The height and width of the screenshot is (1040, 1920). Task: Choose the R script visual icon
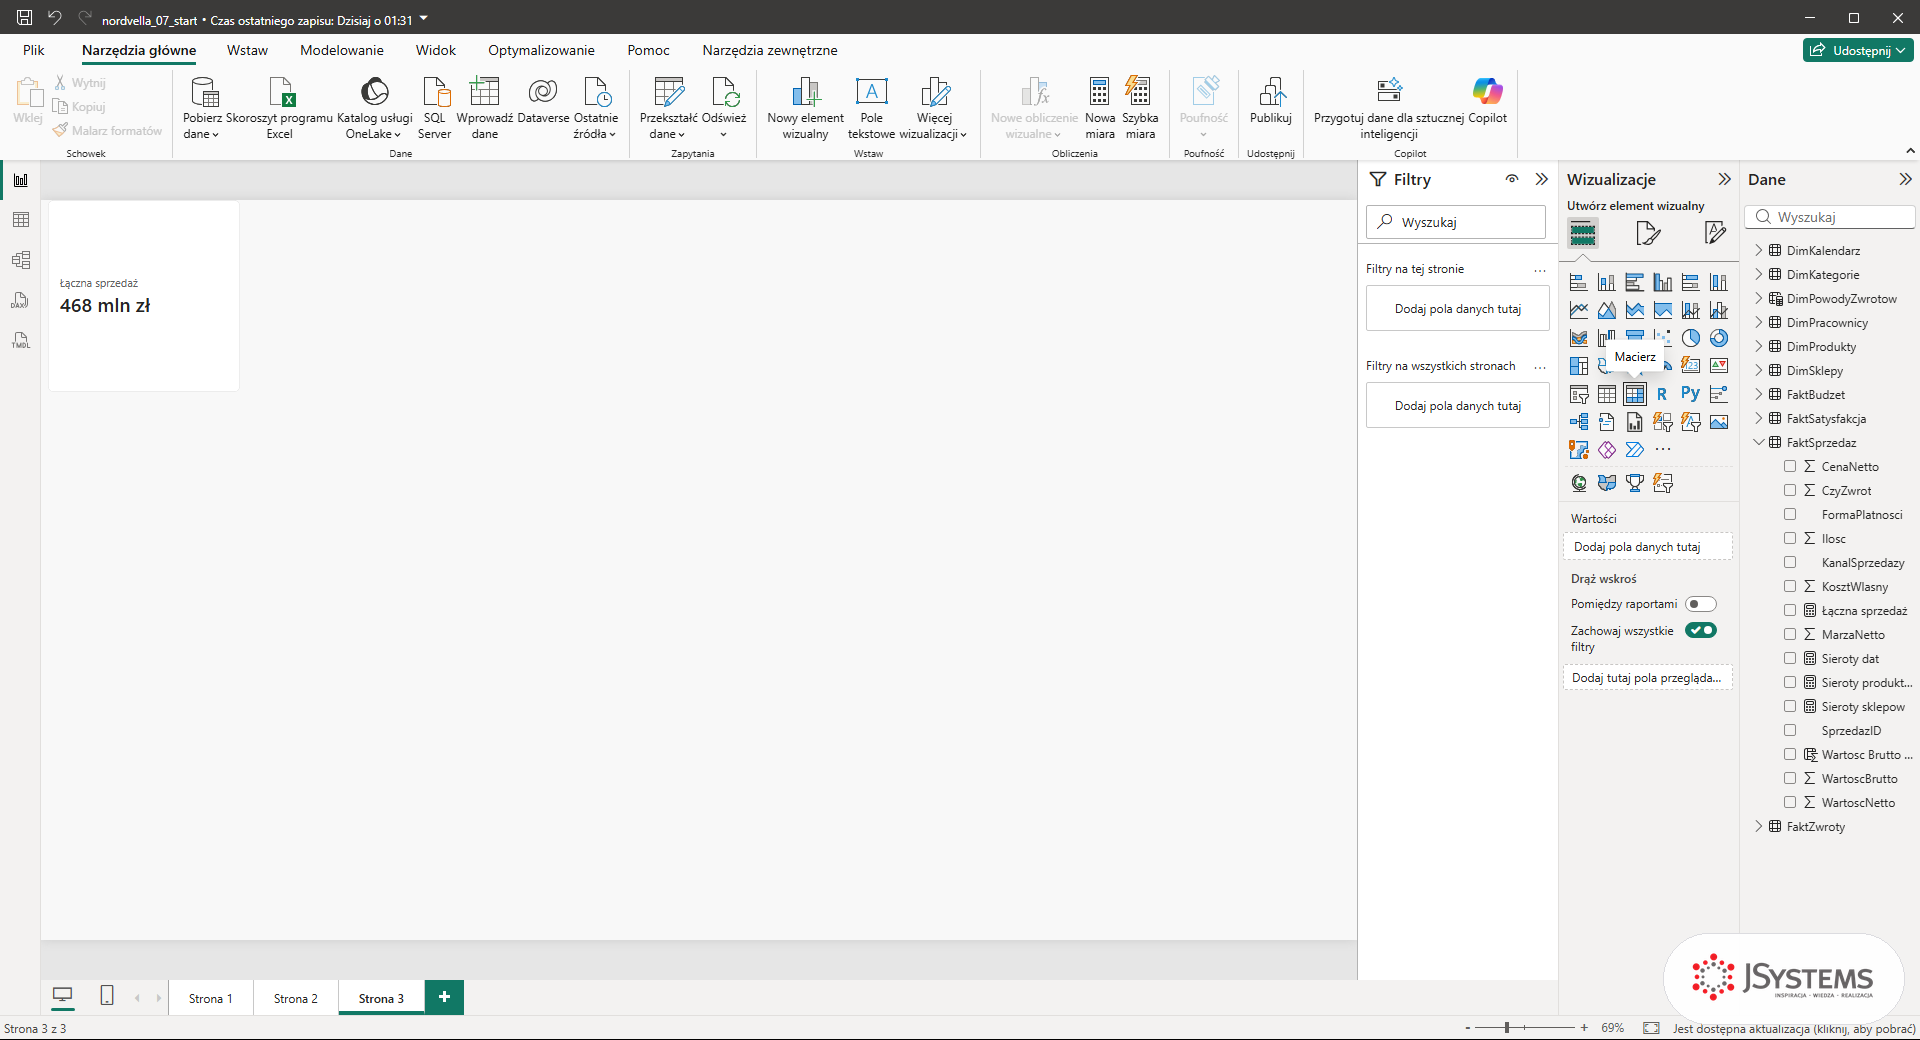(1662, 394)
